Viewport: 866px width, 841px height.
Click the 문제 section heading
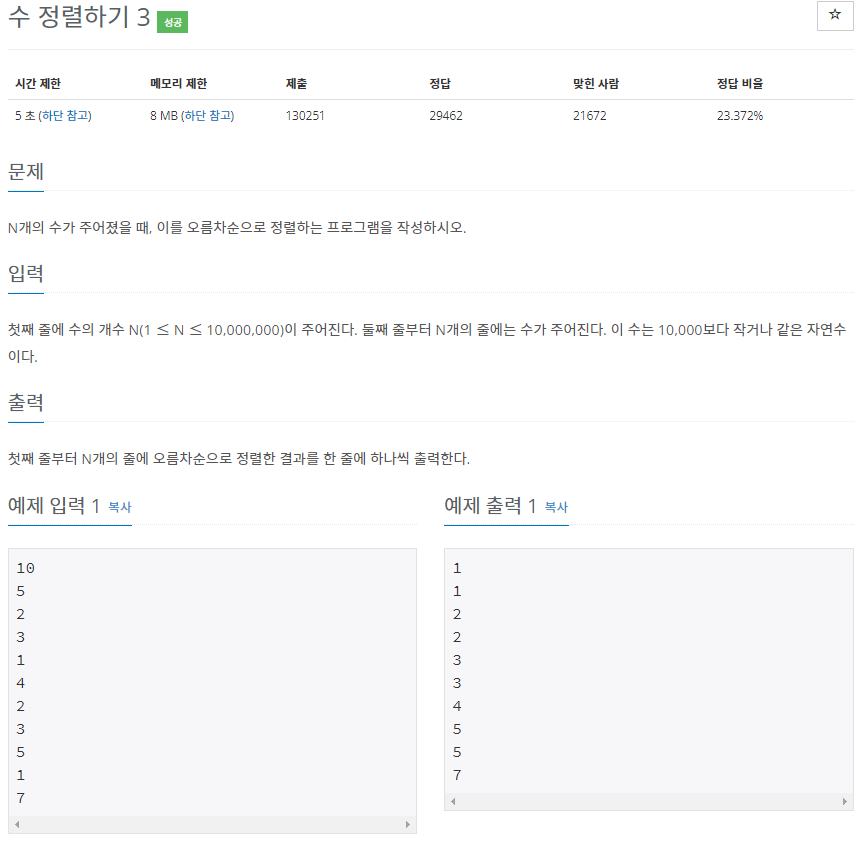point(26,172)
